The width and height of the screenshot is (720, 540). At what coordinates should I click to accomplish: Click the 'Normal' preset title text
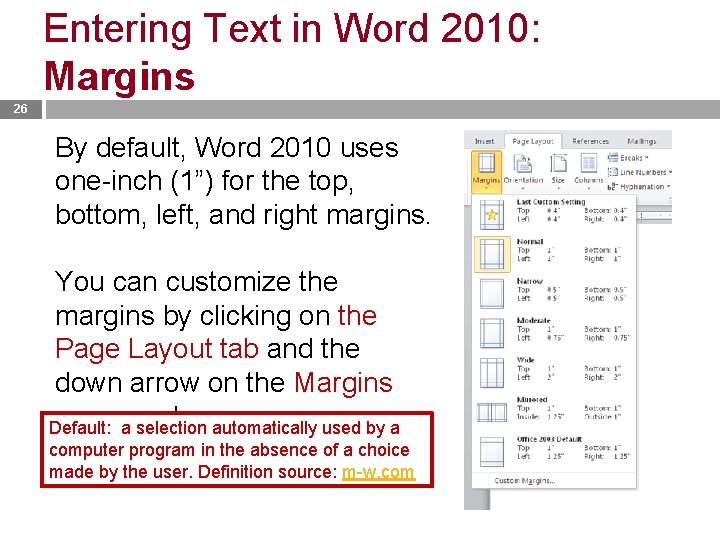coord(530,241)
